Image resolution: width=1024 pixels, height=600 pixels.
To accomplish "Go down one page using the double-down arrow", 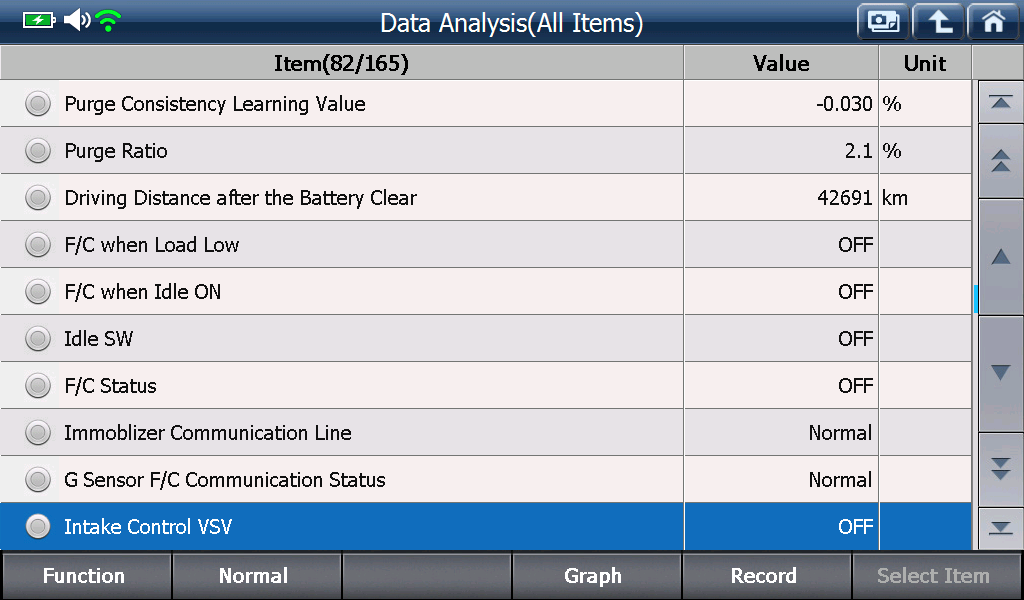I will (x=1000, y=469).
